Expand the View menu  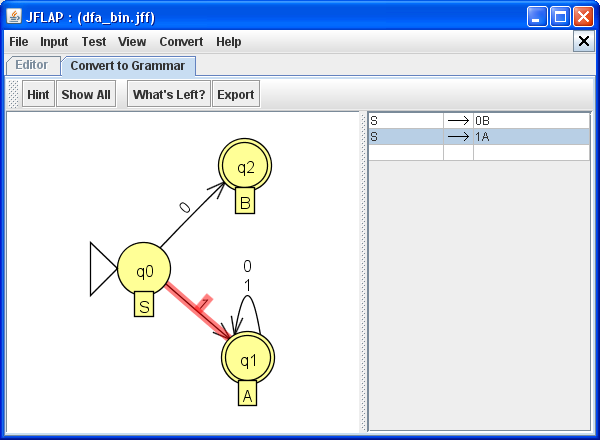pyautogui.click(x=132, y=42)
